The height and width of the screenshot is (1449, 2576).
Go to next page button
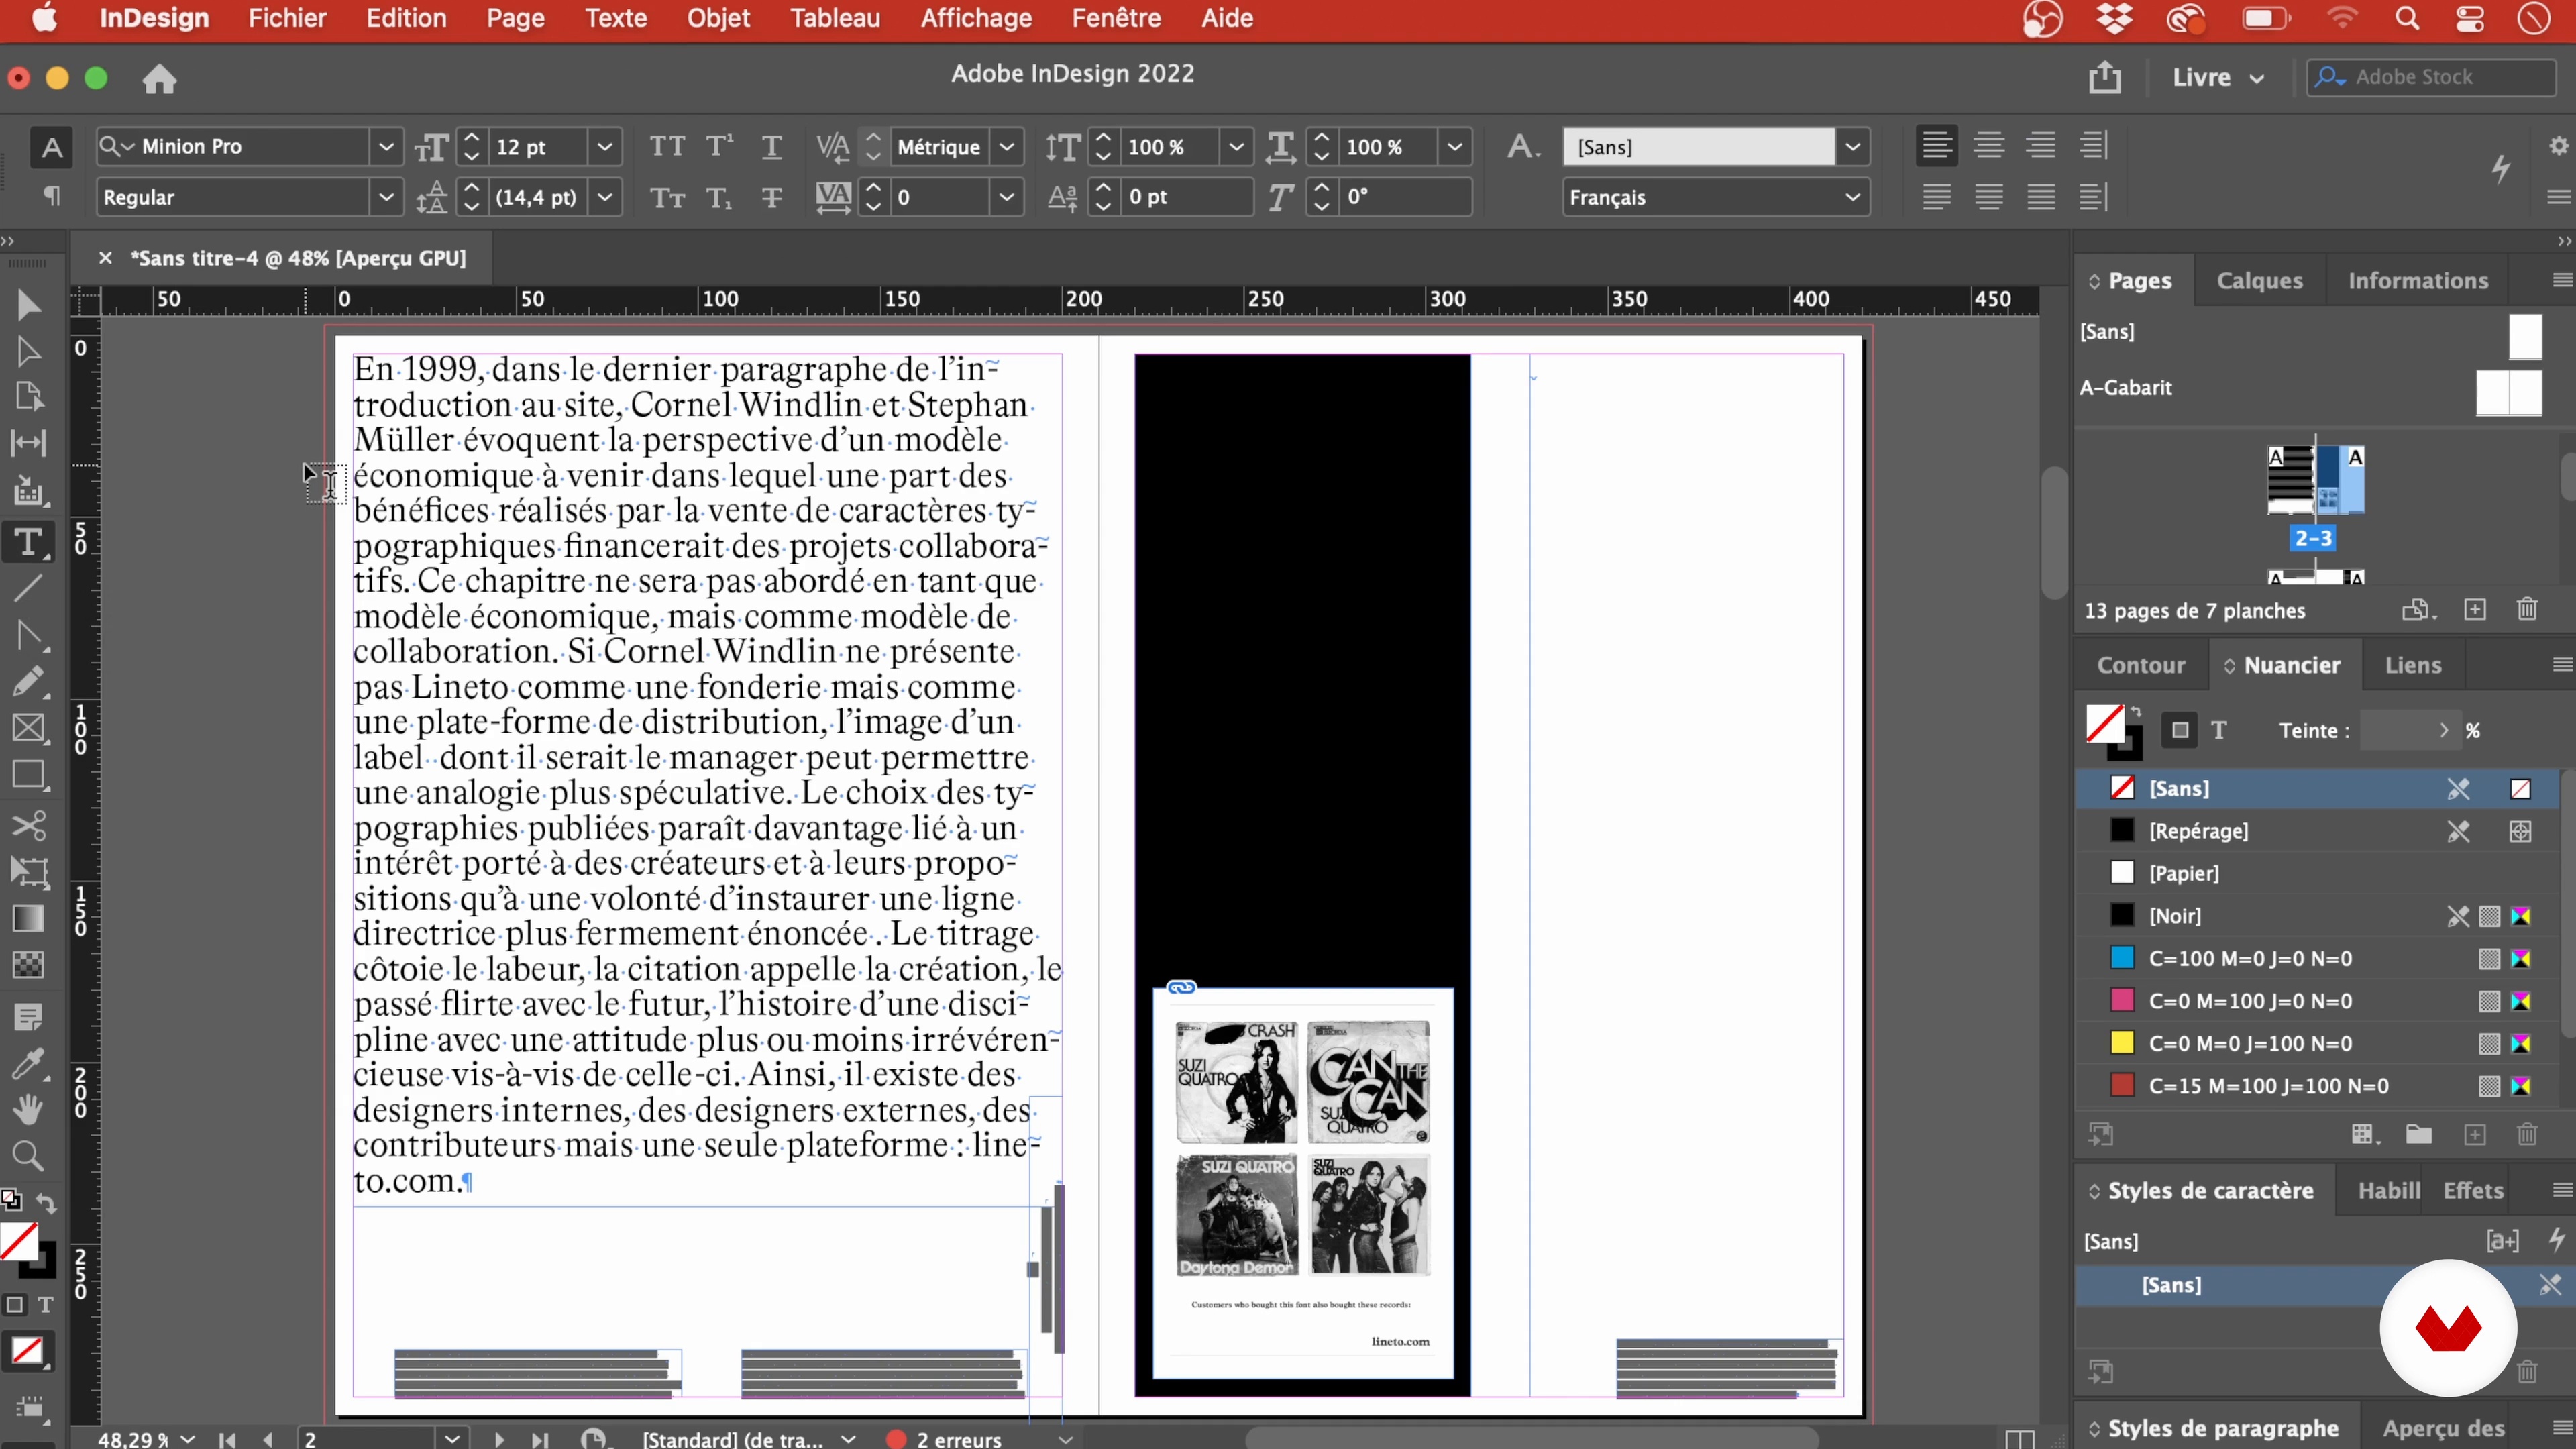(499, 1439)
